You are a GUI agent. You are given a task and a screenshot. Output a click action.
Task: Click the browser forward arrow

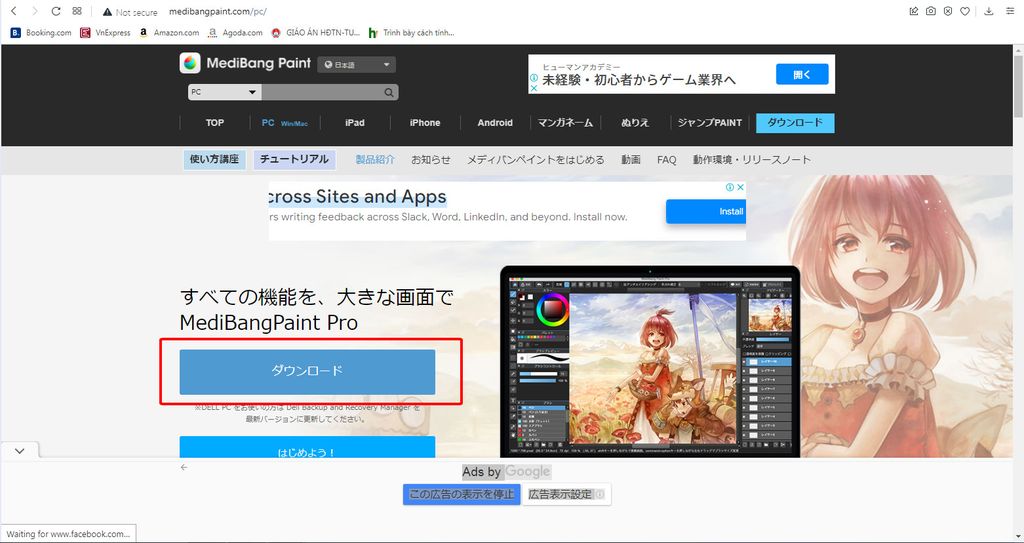pos(35,11)
